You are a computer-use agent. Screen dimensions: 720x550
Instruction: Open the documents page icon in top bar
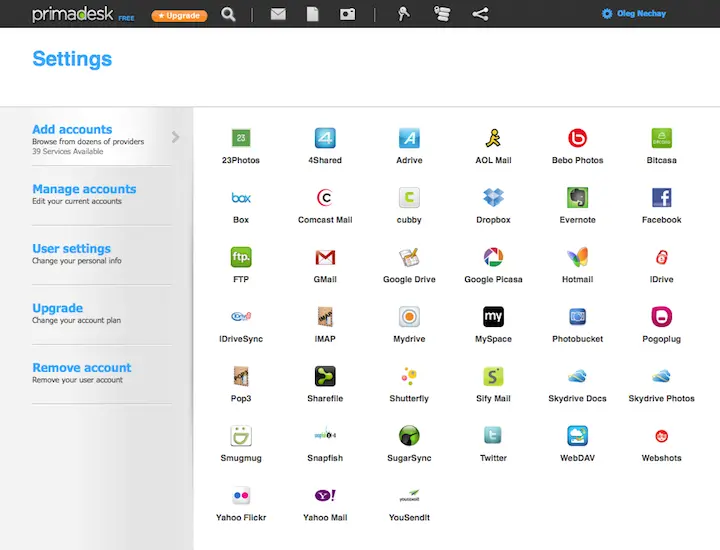tap(313, 14)
